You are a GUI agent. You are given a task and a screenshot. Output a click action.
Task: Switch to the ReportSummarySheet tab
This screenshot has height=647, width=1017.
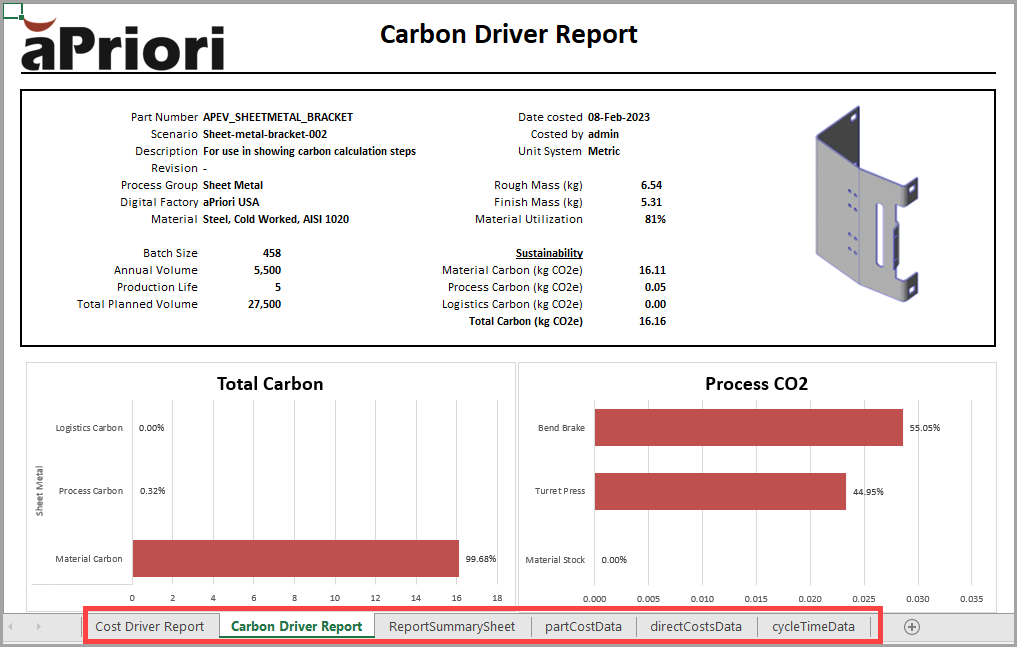(x=452, y=626)
